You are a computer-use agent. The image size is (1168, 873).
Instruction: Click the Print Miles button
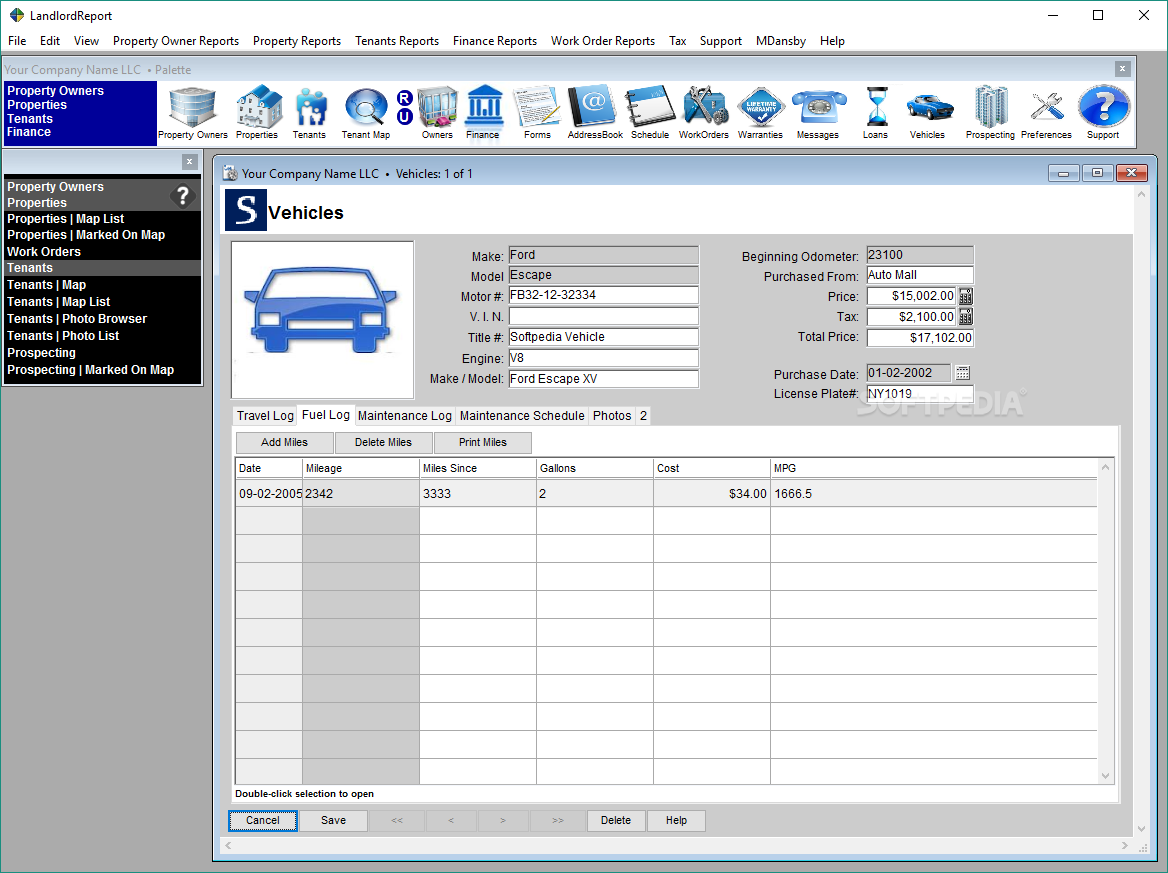coord(483,442)
